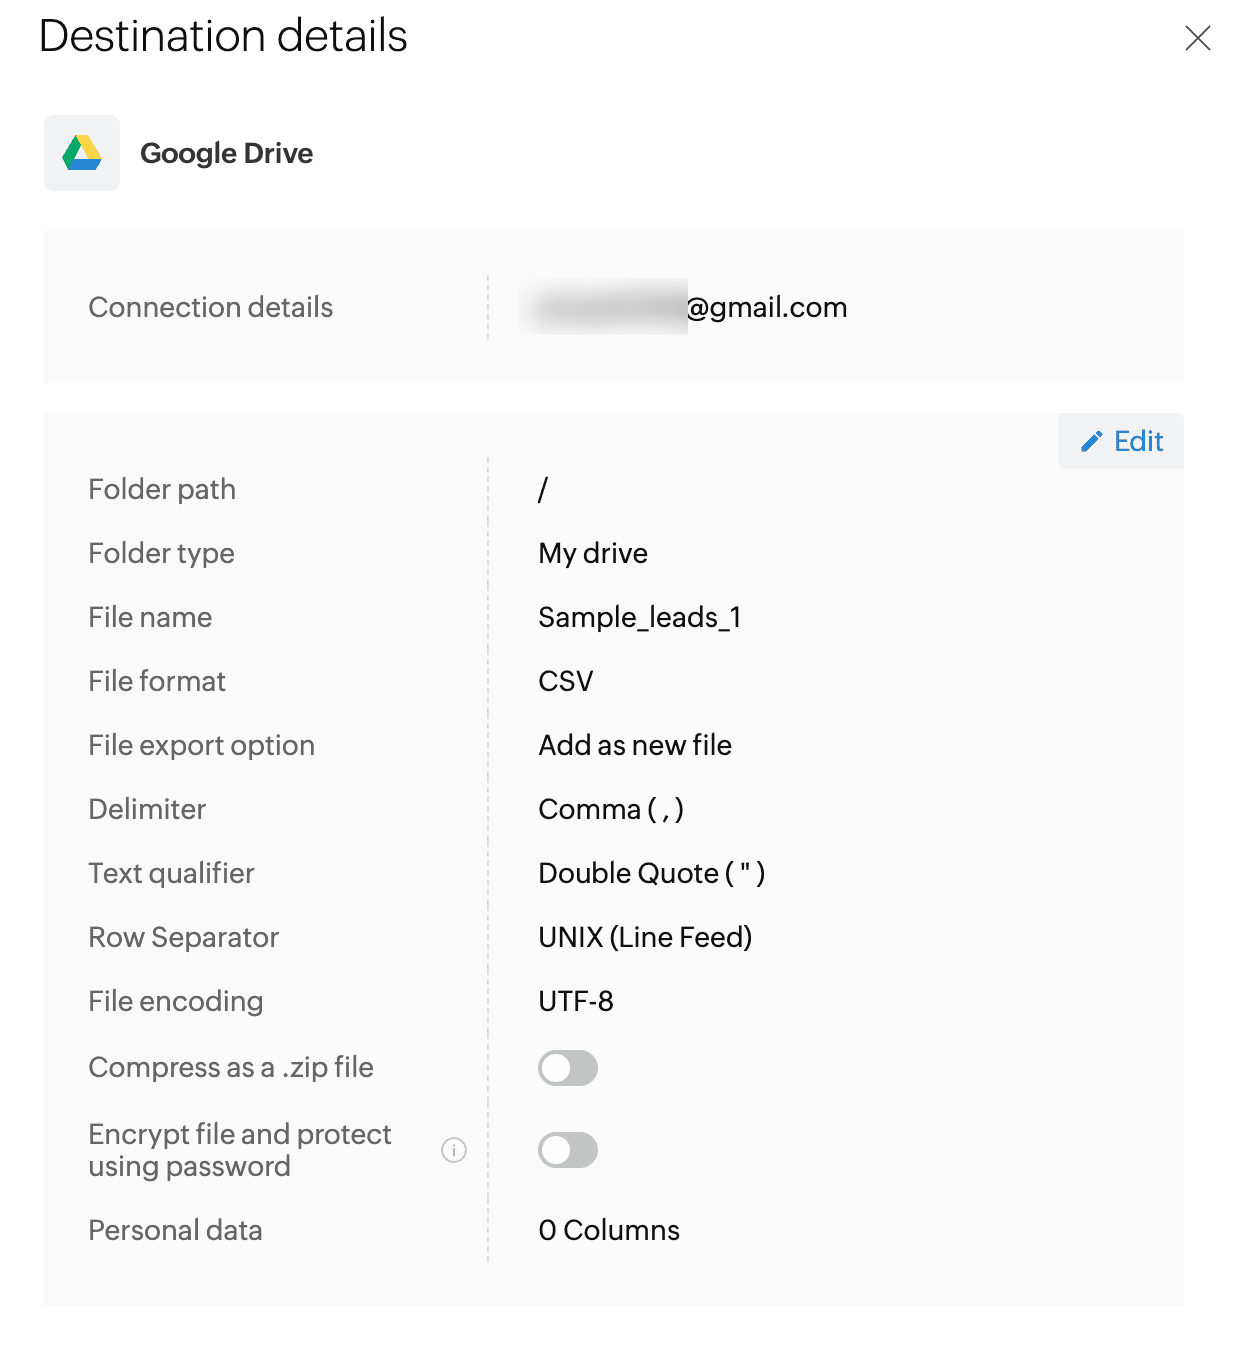This screenshot has height=1360, width=1246.
Task: Click the Add as new file value
Action: [x=635, y=745]
